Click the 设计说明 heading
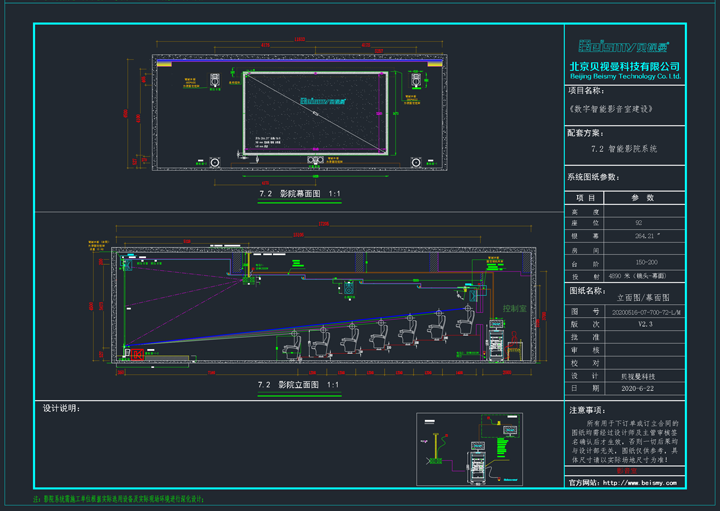 coord(61,408)
